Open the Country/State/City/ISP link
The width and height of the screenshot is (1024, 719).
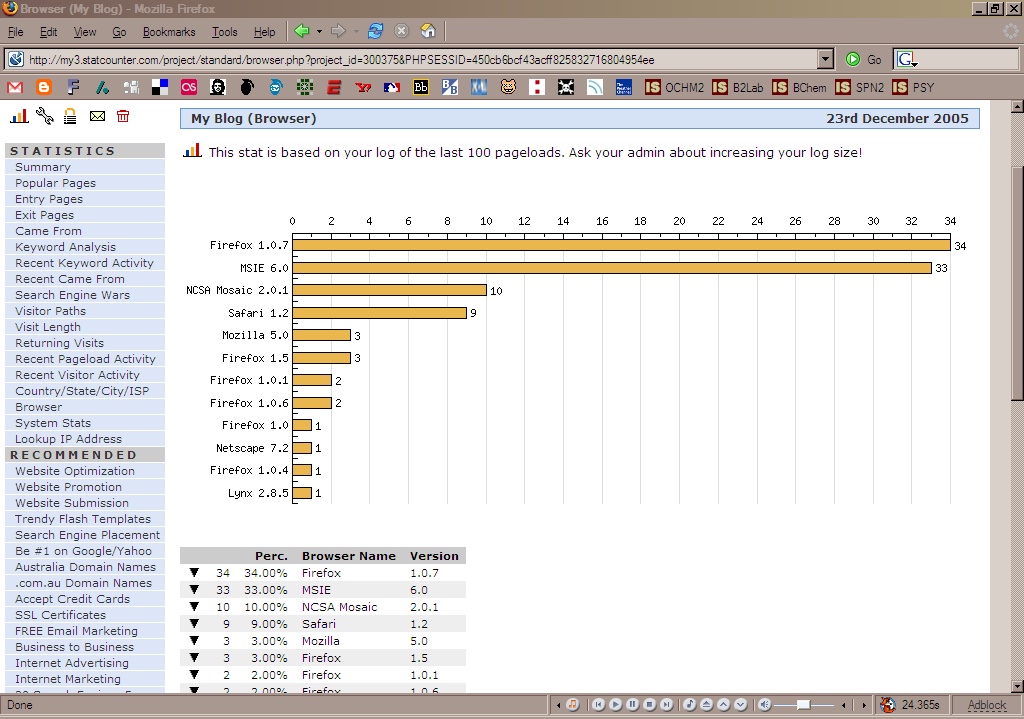click(82, 391)
